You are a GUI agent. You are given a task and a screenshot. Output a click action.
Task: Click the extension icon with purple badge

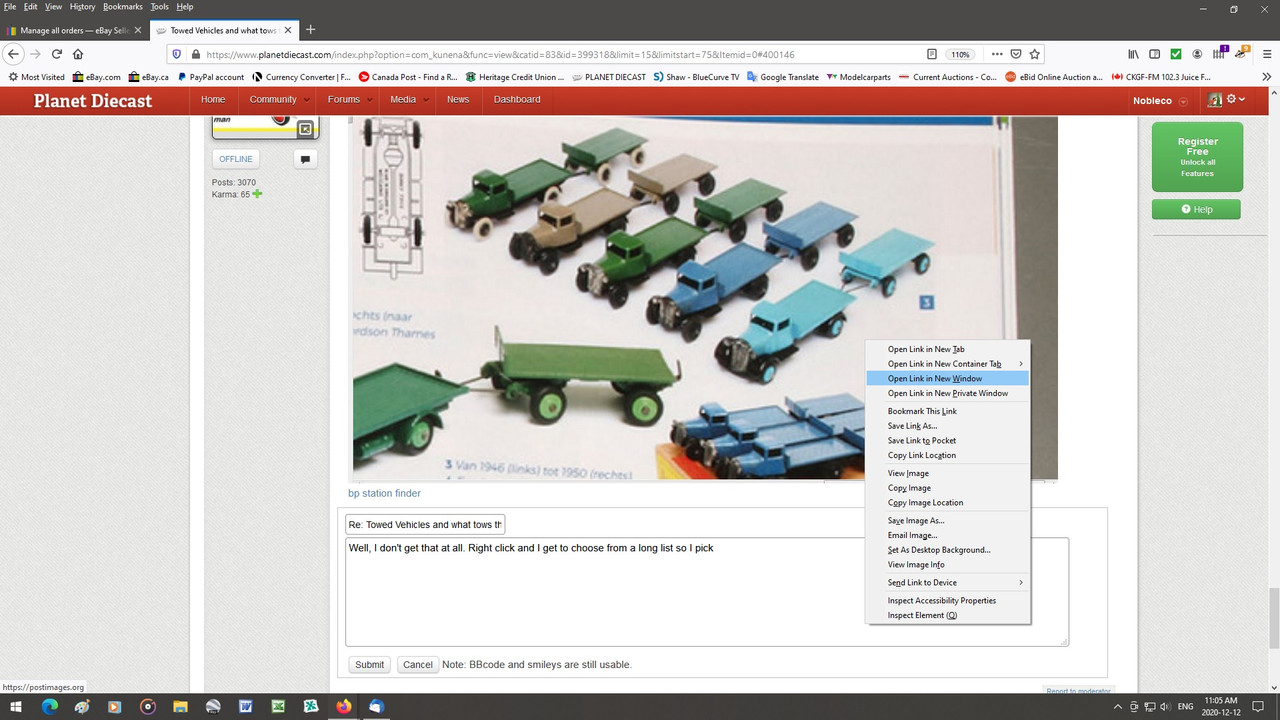[x=1219, y=54]
